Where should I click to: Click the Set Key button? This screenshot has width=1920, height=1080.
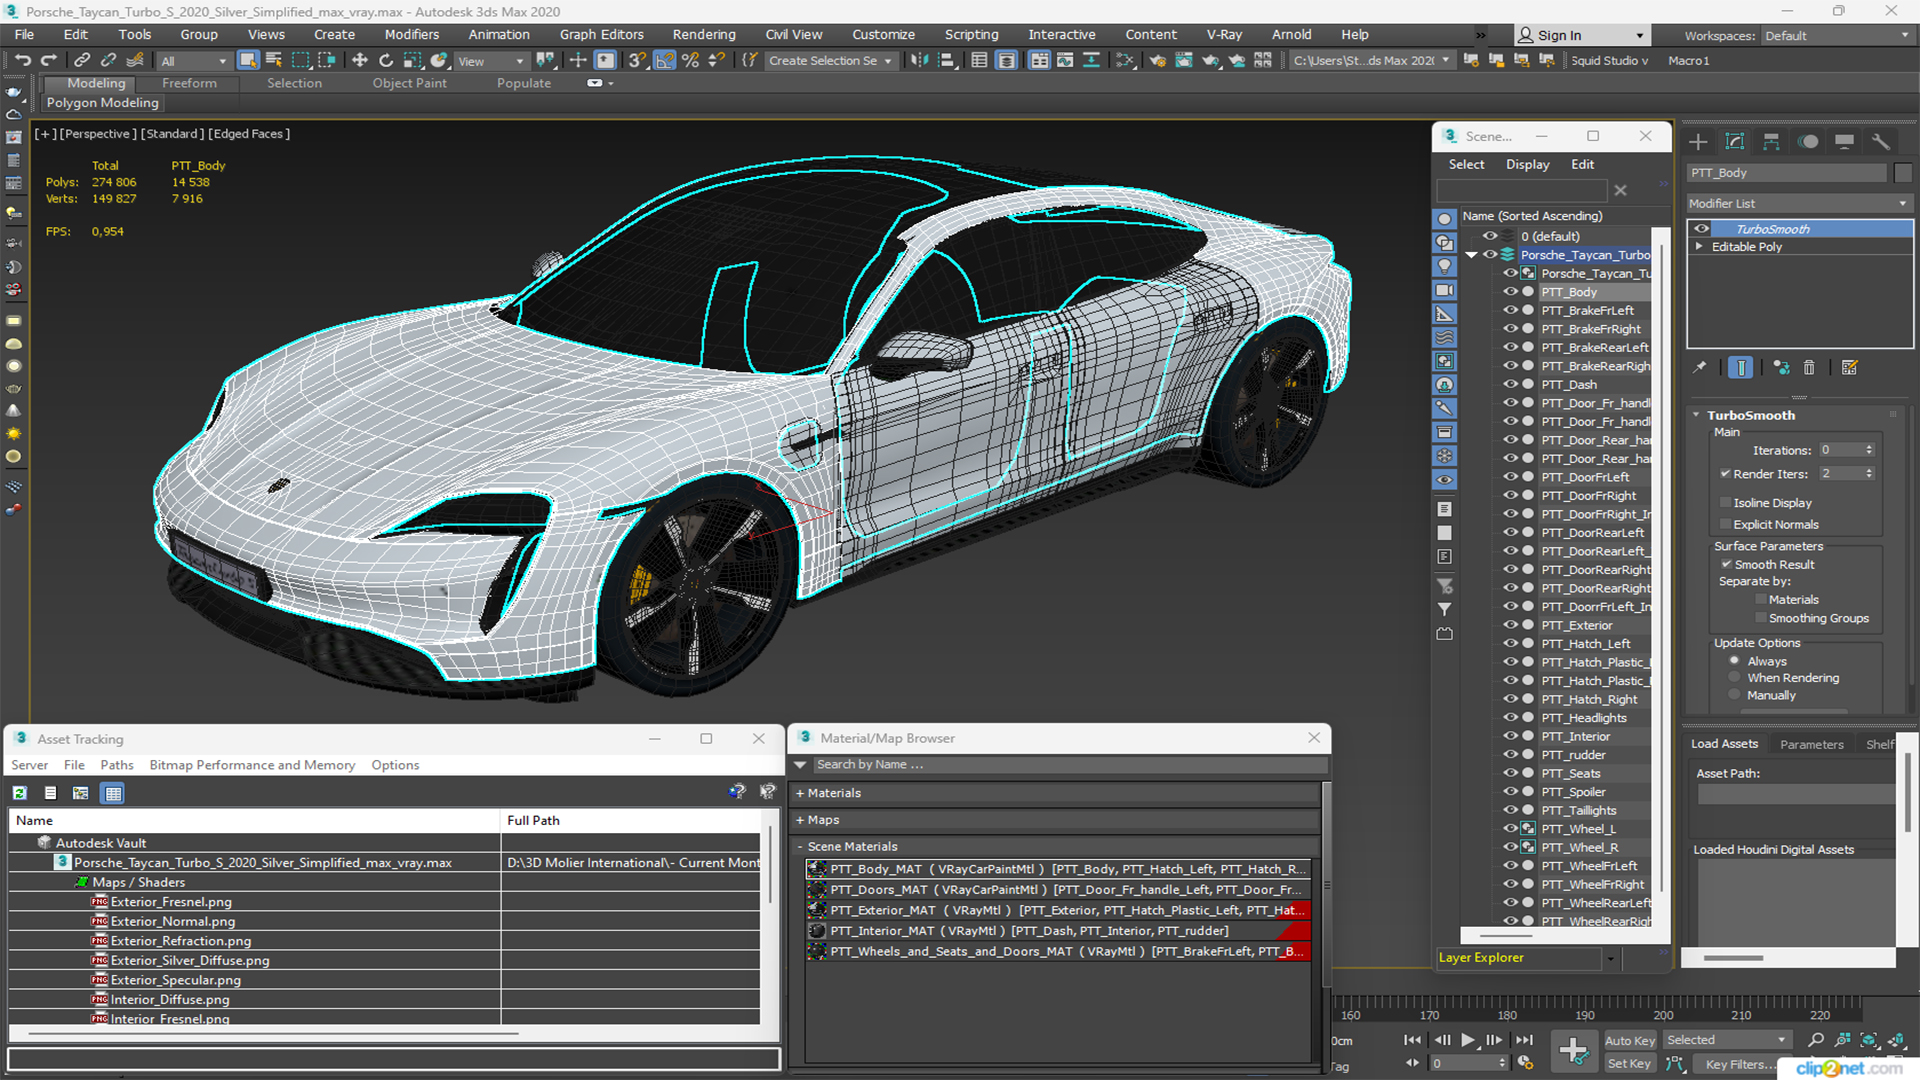coord(1629,1064)
